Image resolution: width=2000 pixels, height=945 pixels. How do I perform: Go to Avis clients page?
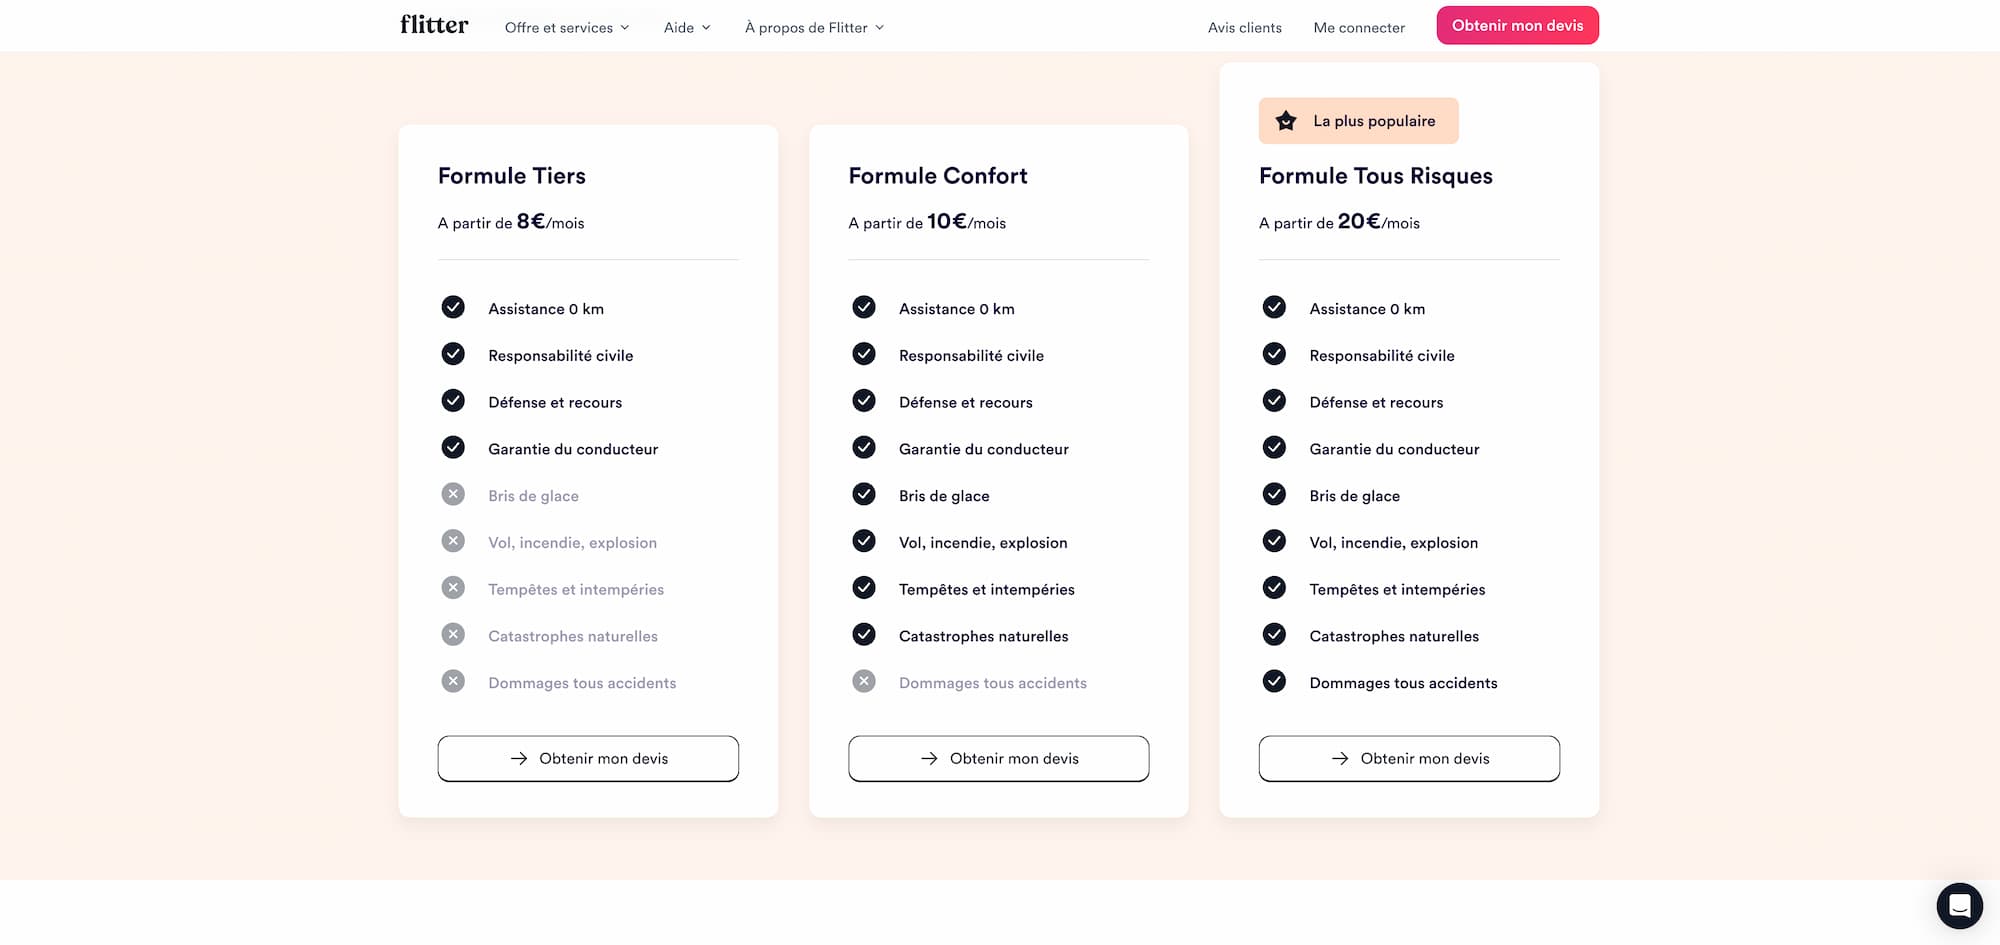pos(1244,28)
